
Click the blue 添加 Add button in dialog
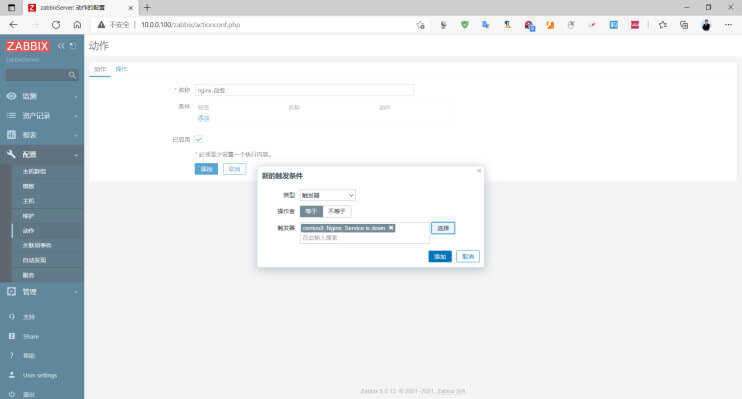[x=440, y=257]
